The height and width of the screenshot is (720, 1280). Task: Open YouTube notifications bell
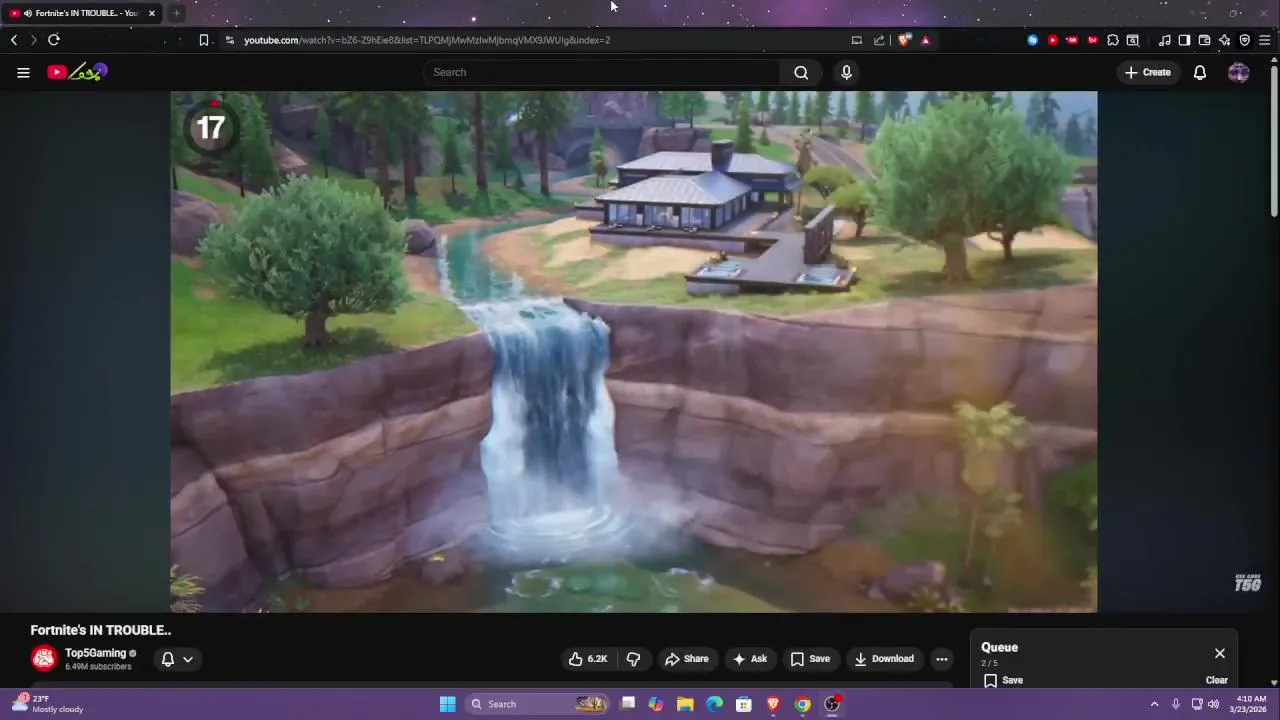pos(1200,72)
